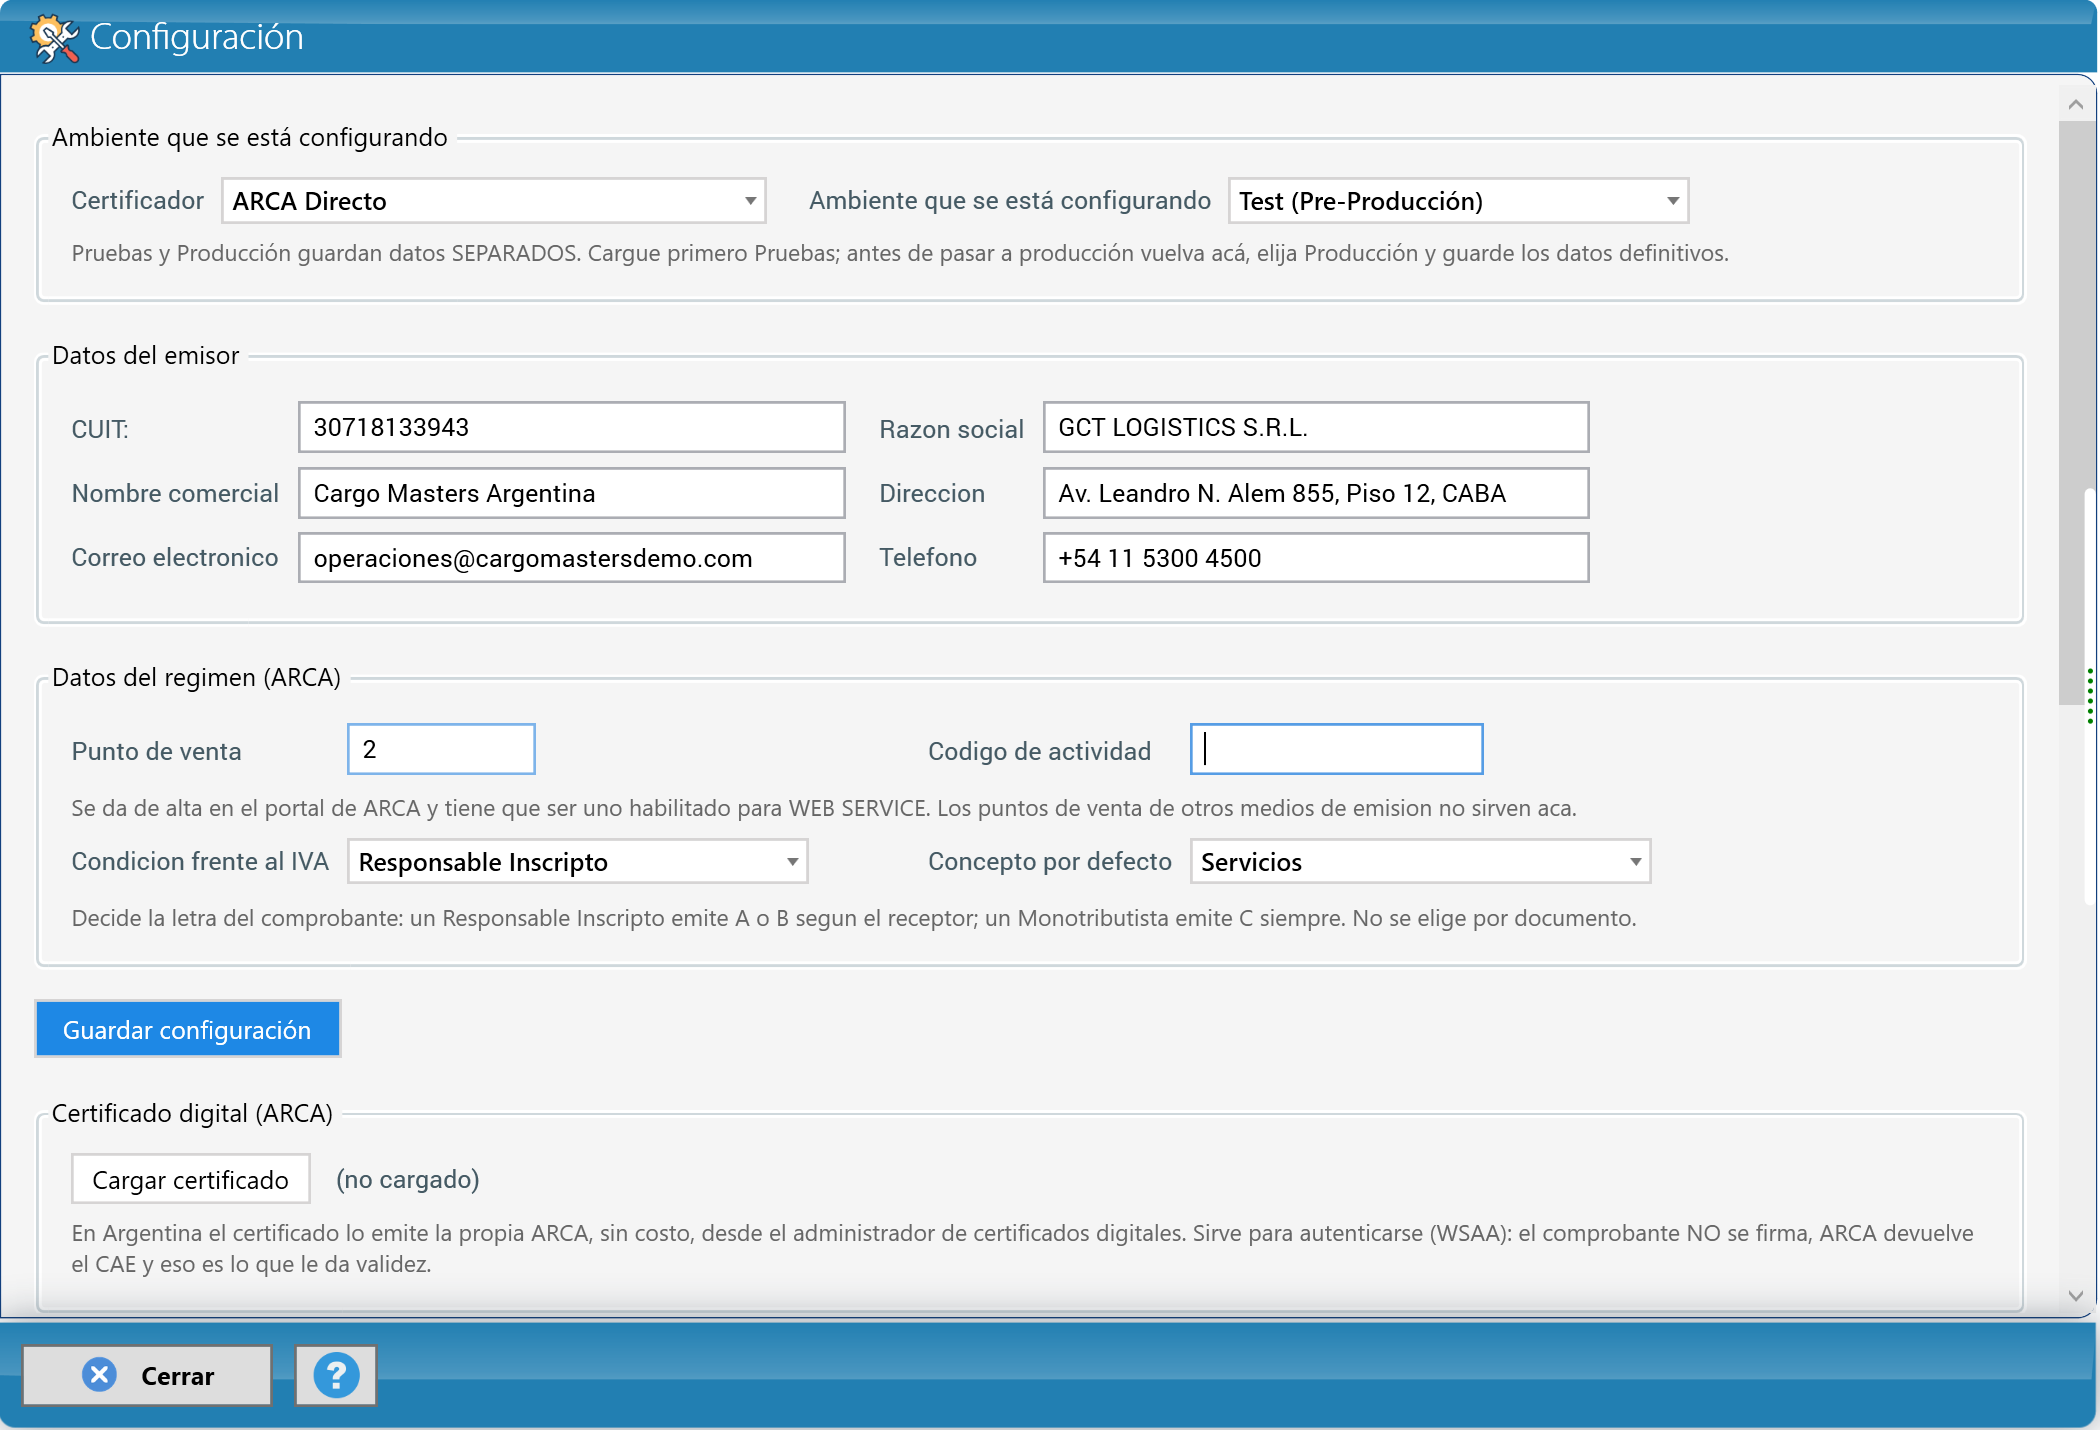Focus the Punto de venta field
This screenshot has width=2100, height=1430.
click(441, 749)
